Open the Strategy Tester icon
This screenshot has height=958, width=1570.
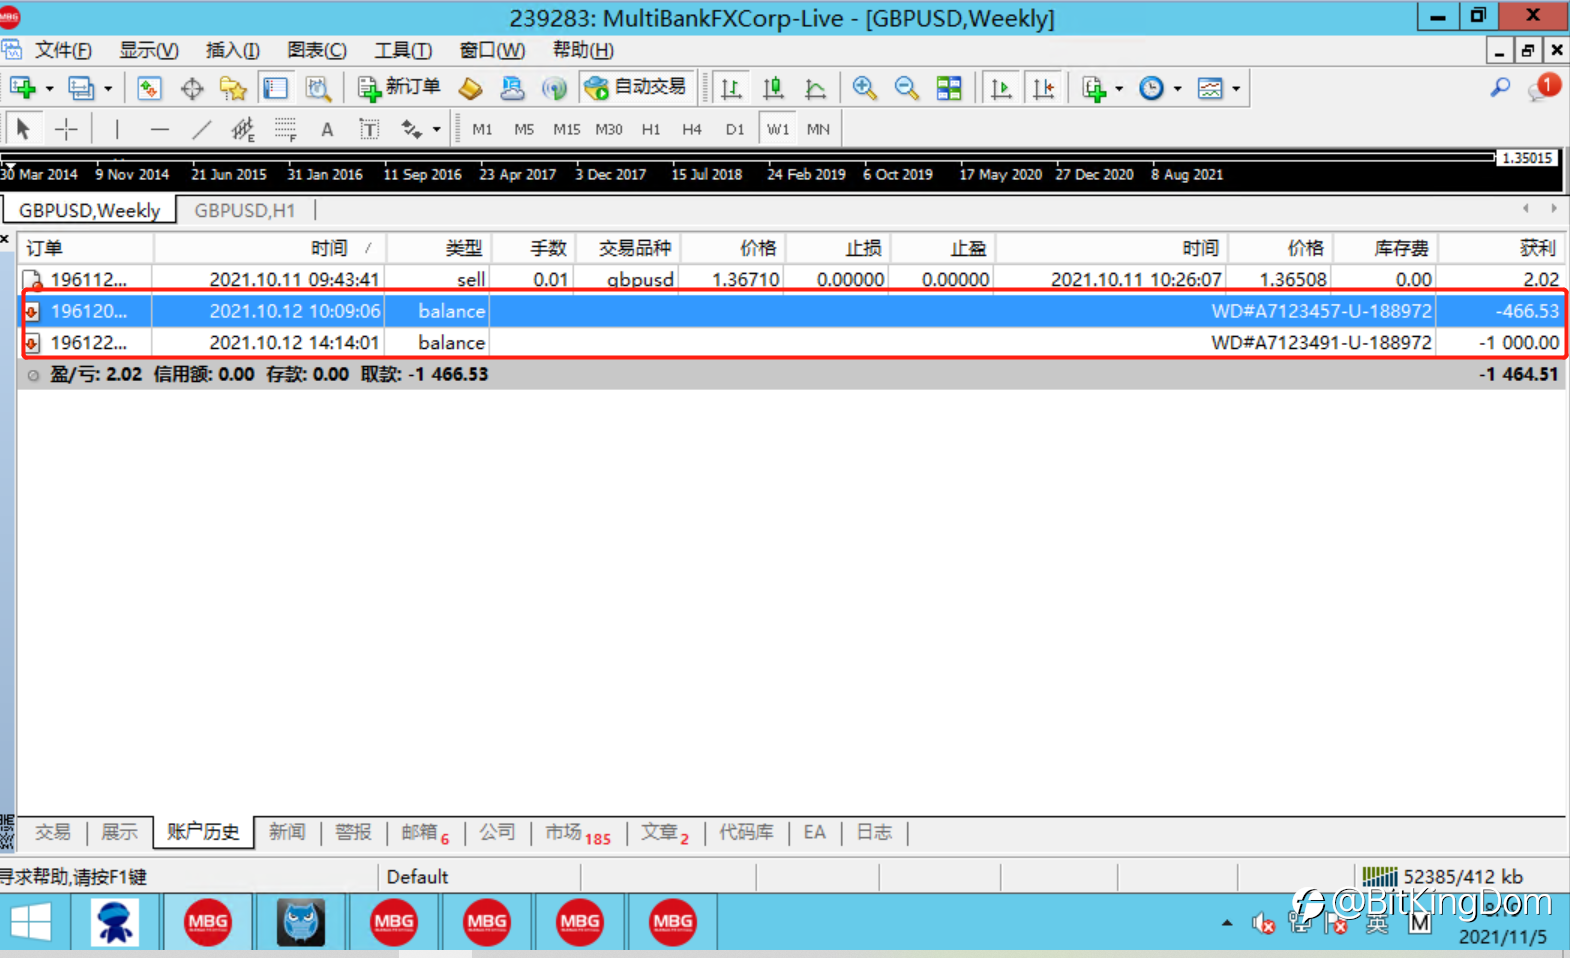(318, 88)
